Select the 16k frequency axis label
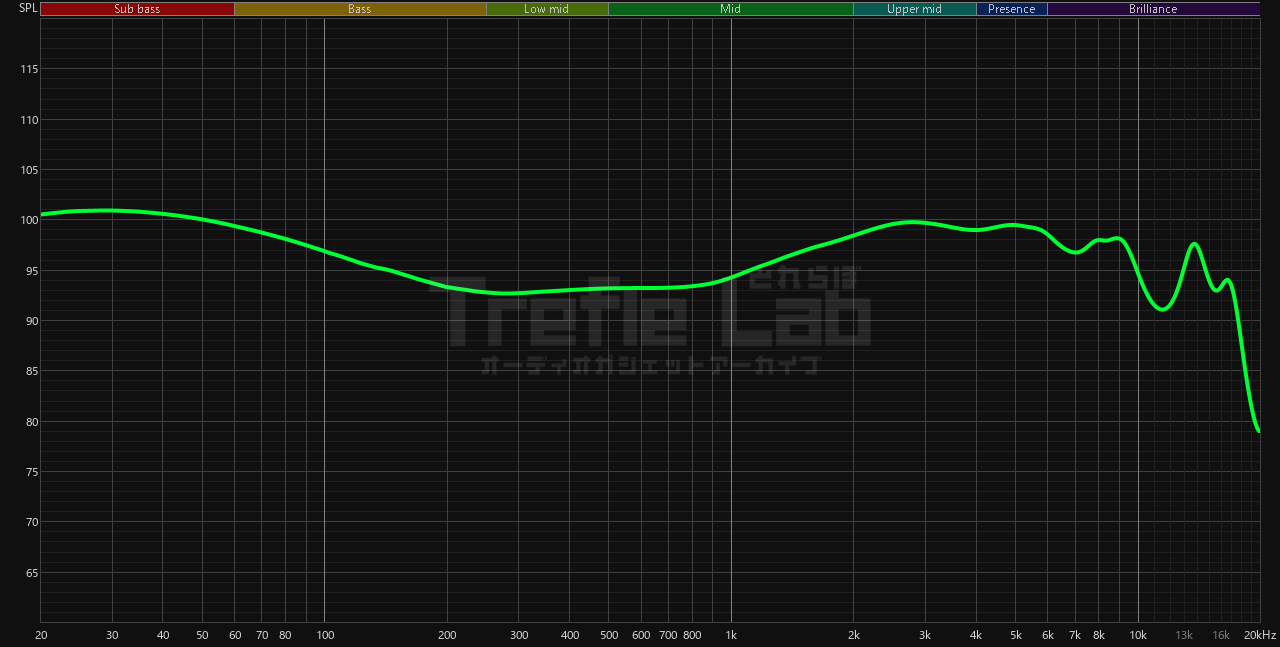 tap(1221, 635)
